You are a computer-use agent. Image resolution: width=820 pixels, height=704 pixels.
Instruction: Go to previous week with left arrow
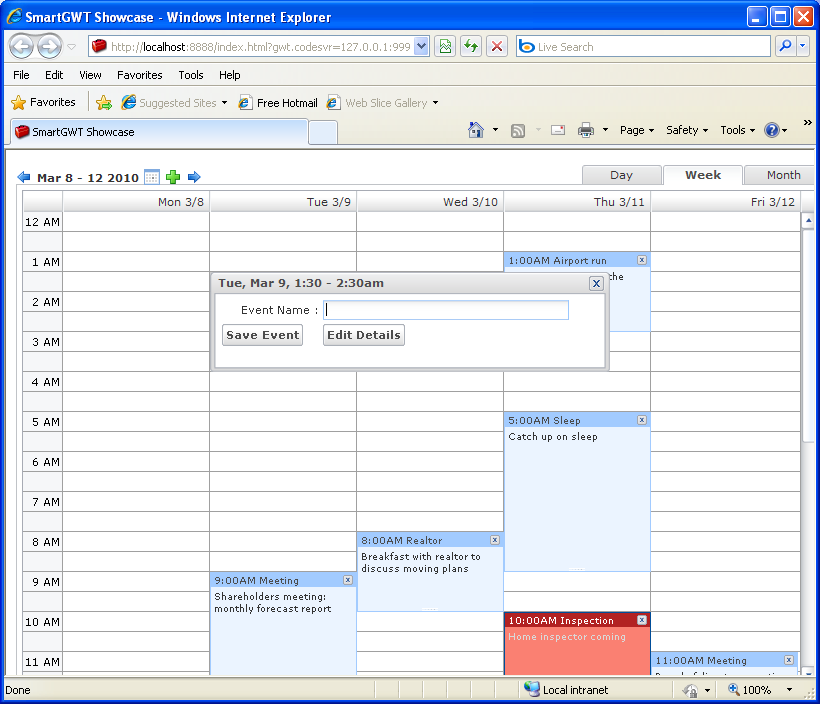pos(24,177)
